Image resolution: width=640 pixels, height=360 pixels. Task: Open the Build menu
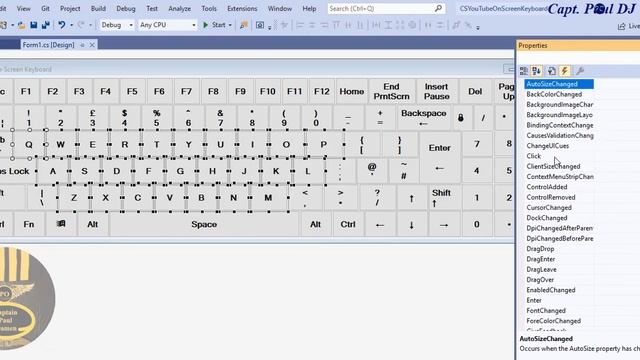(98, 9)
